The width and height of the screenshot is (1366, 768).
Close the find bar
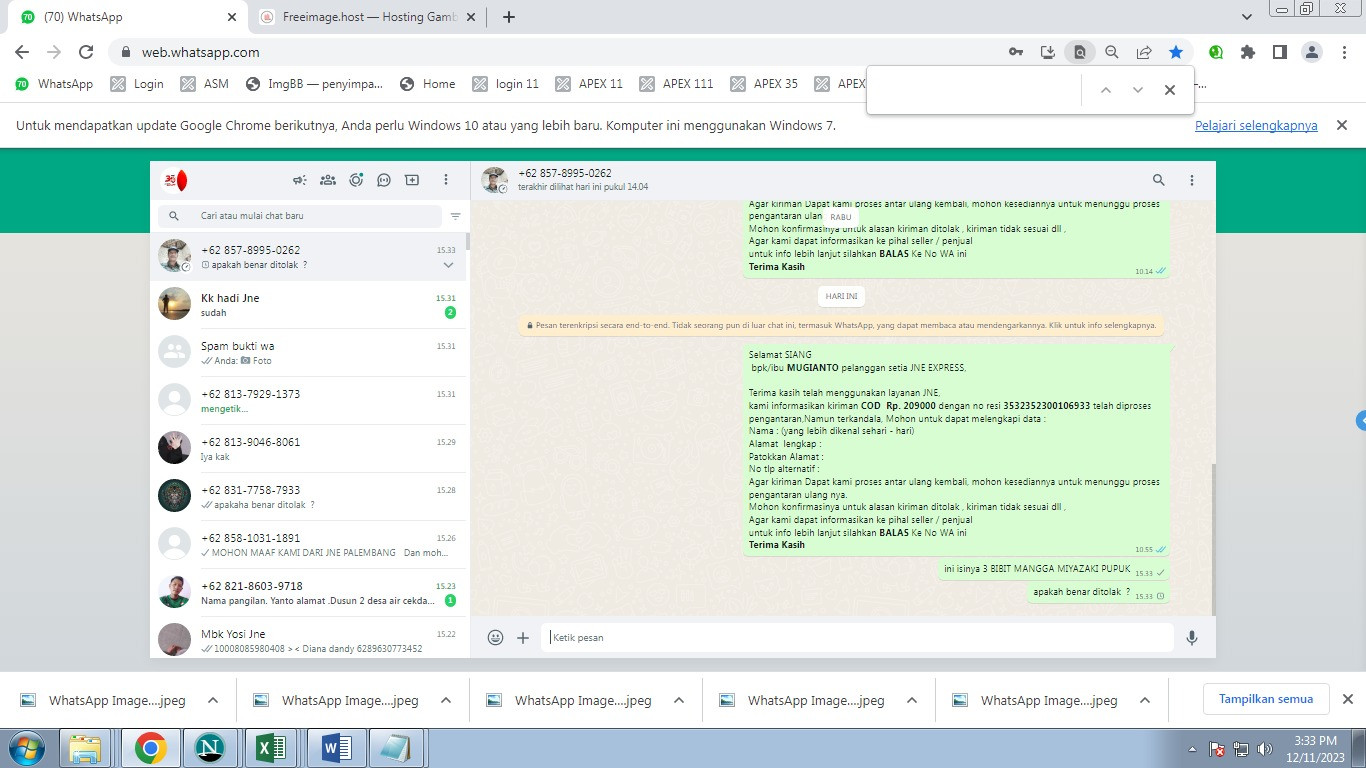pos(1169,90)
